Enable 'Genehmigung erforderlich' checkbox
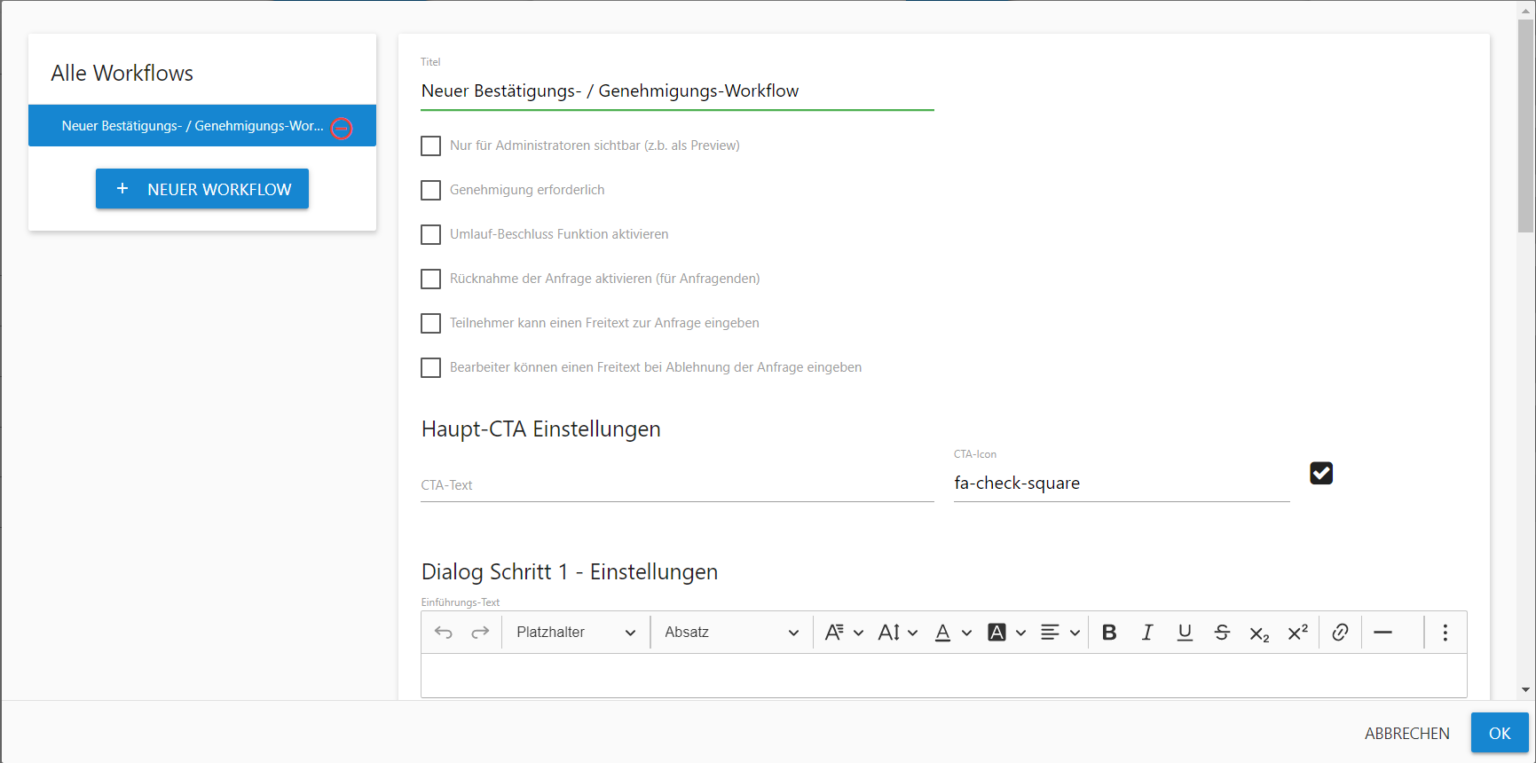 coord(430,190)
